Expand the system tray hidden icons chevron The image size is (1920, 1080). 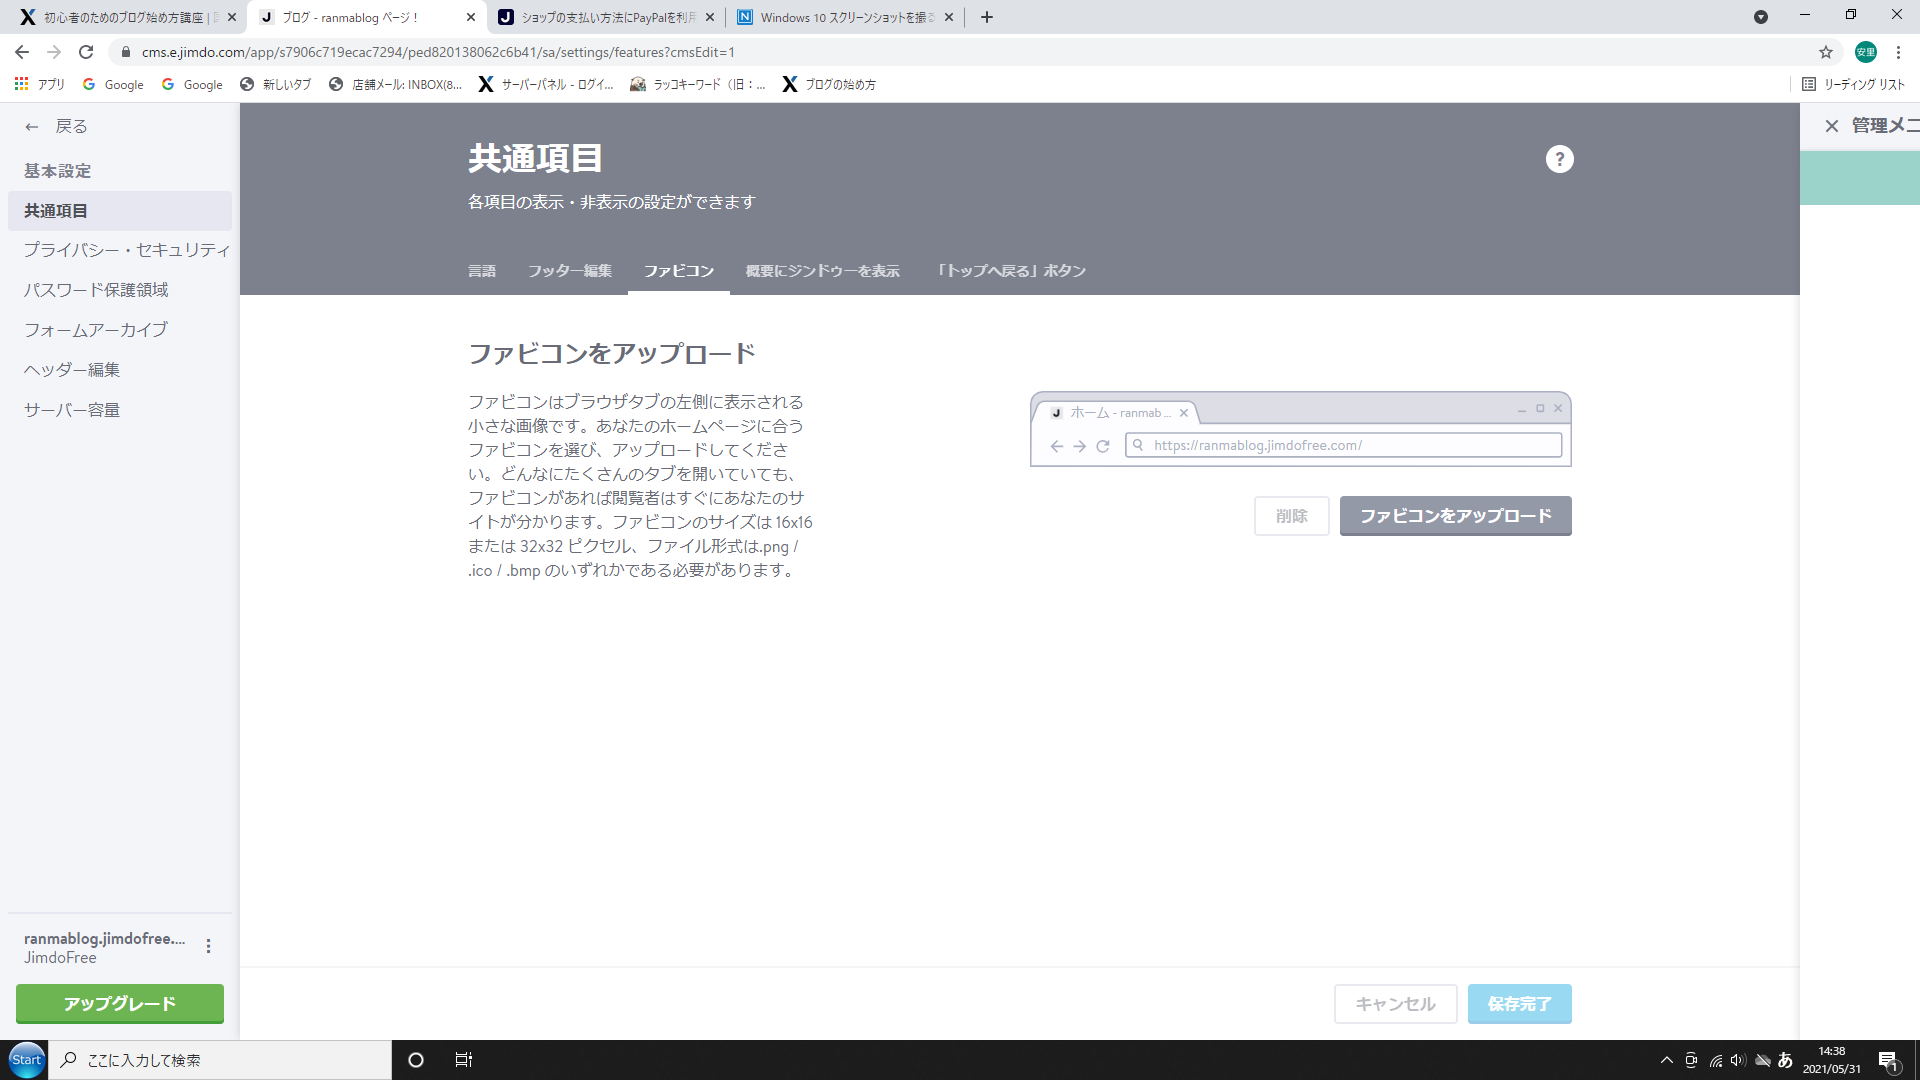[1666, 1060]
